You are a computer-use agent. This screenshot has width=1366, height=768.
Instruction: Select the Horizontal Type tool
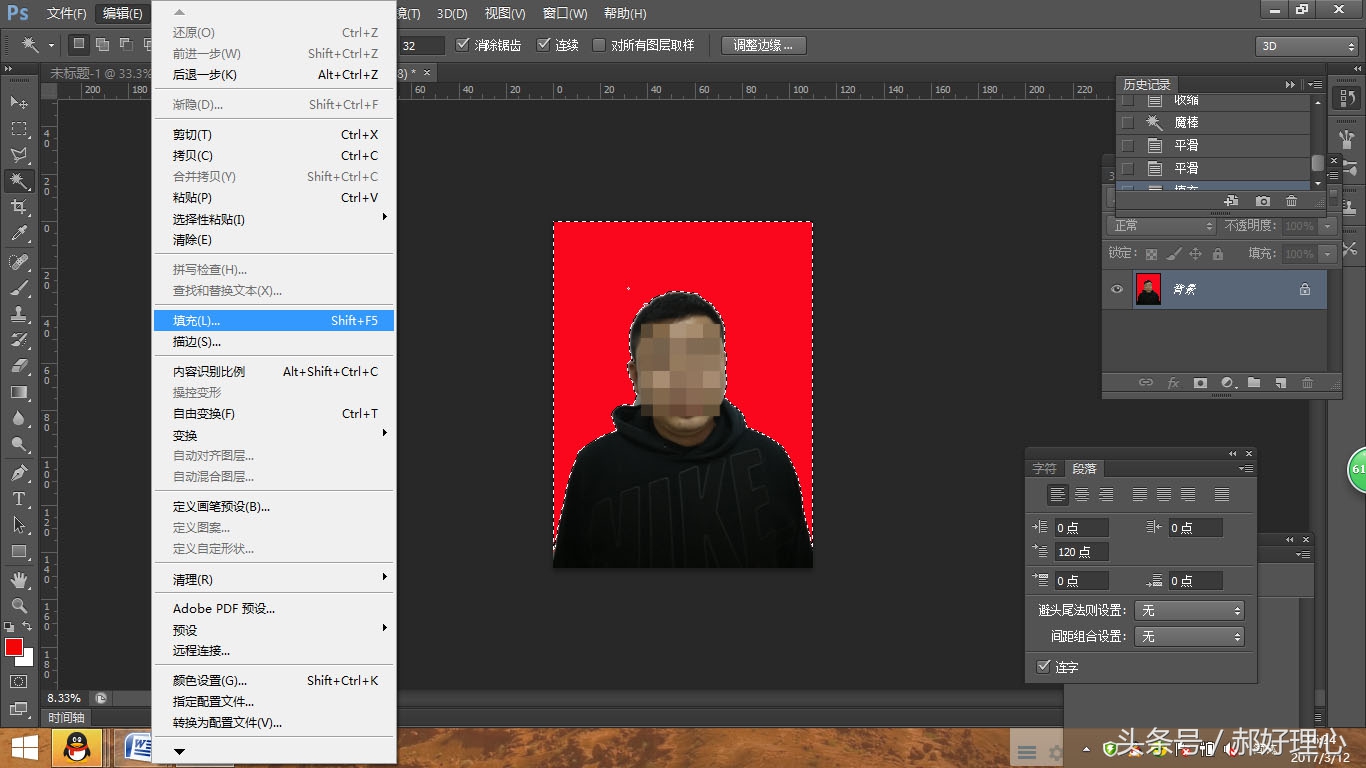tap(19, 498)
